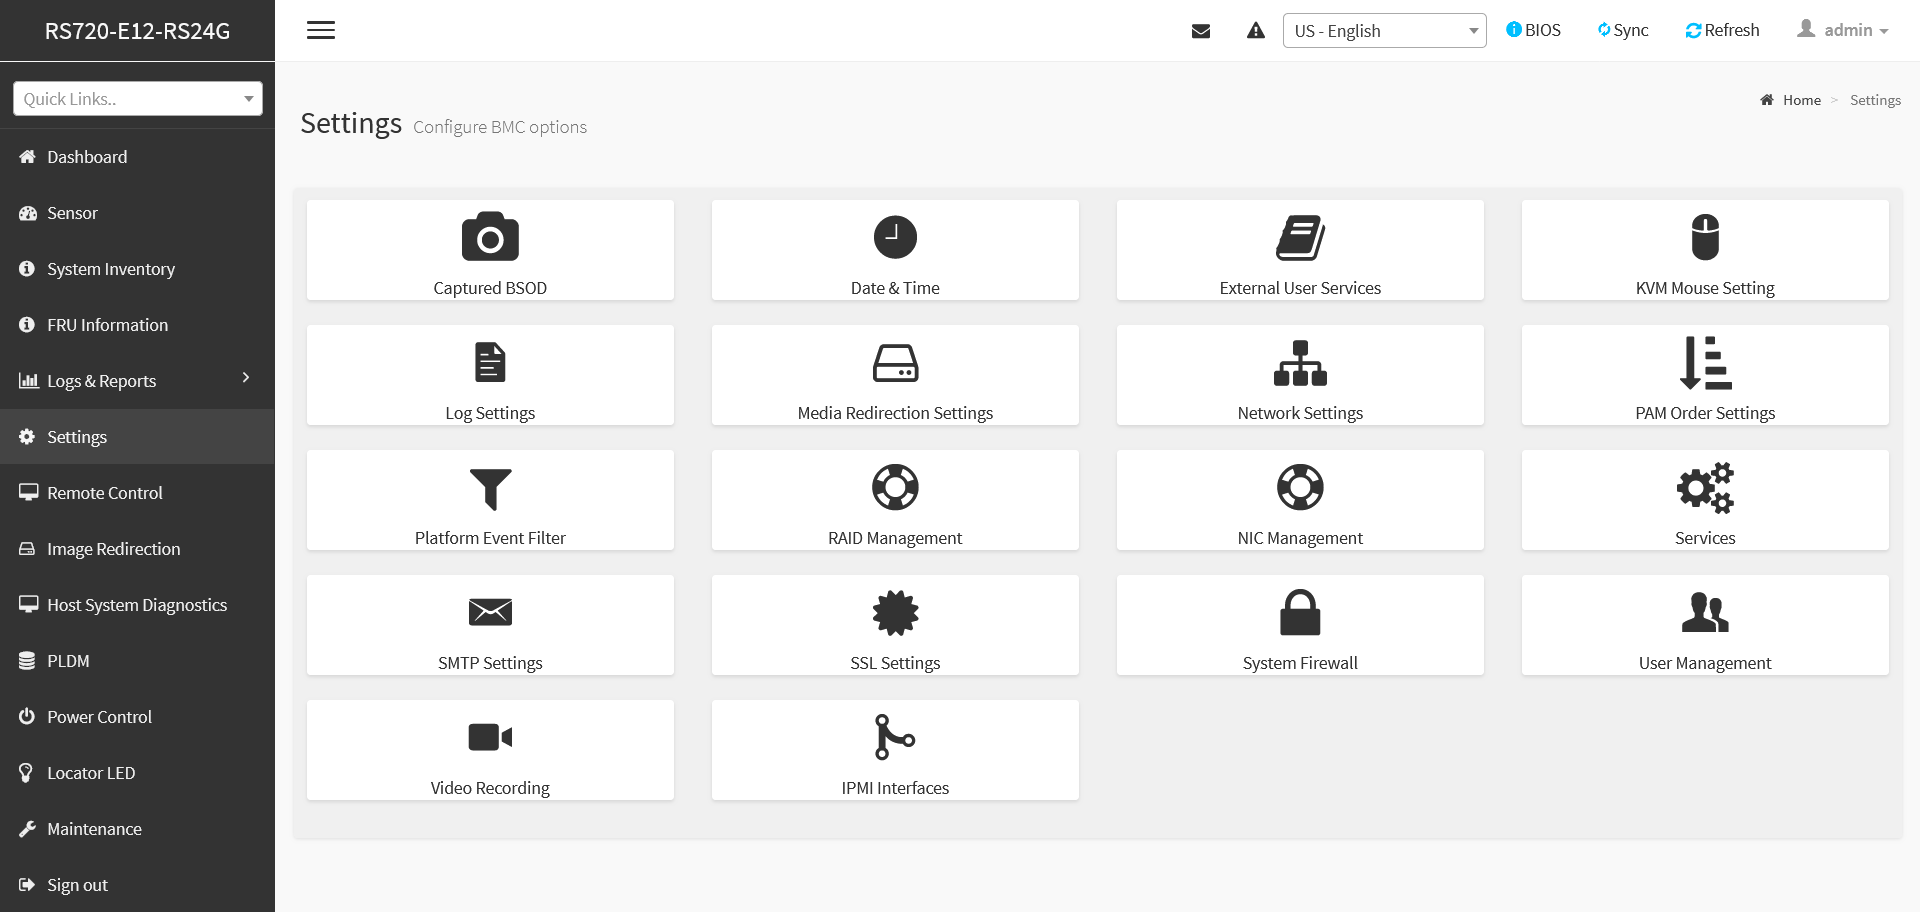
Task: Open the Captured BSOD camera icon
Action: coord(490,237)
